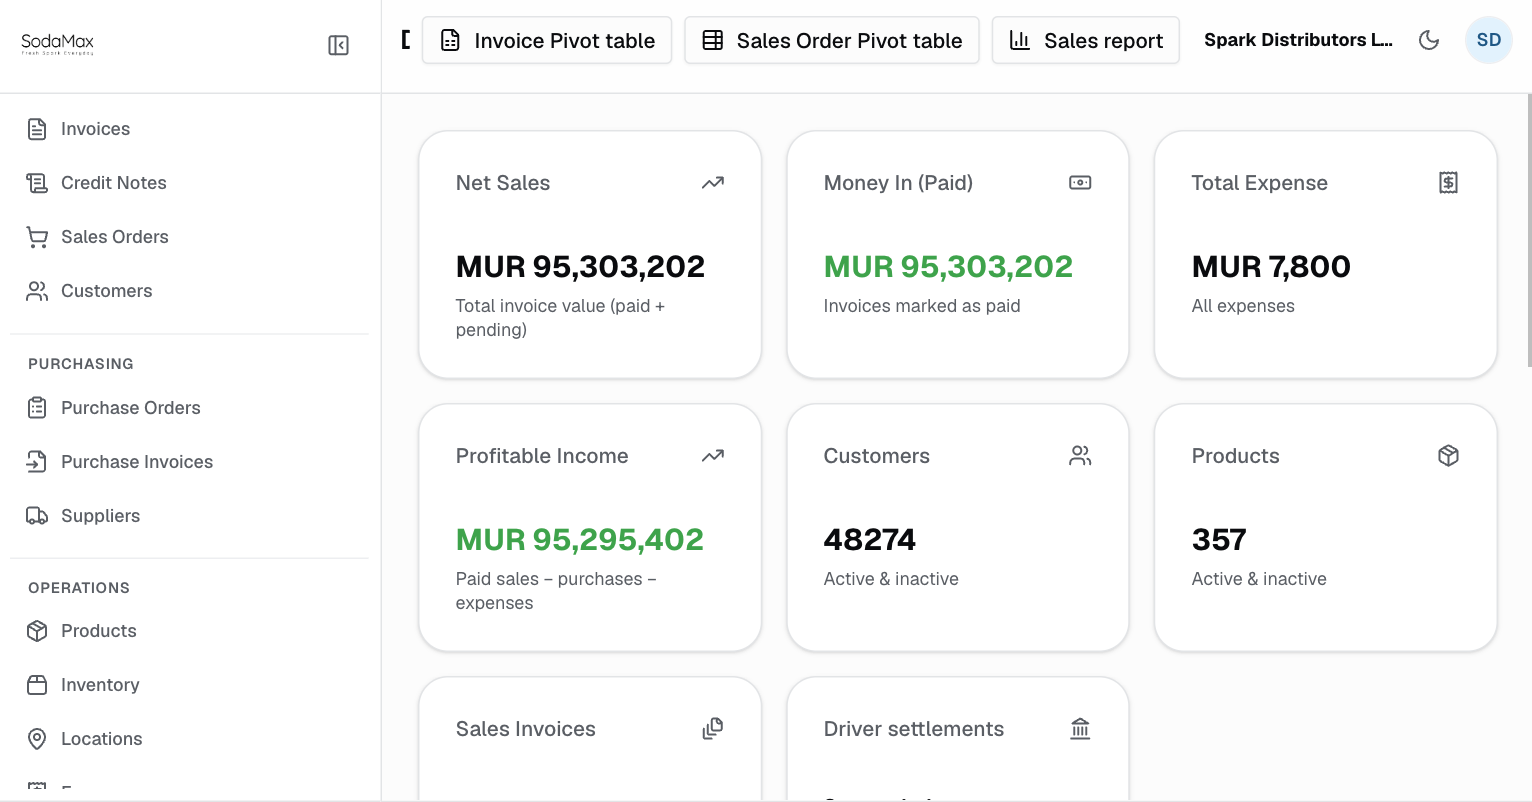Click the Products box icon in sidebar
The image size is (1532, 802).
[37, 631]
